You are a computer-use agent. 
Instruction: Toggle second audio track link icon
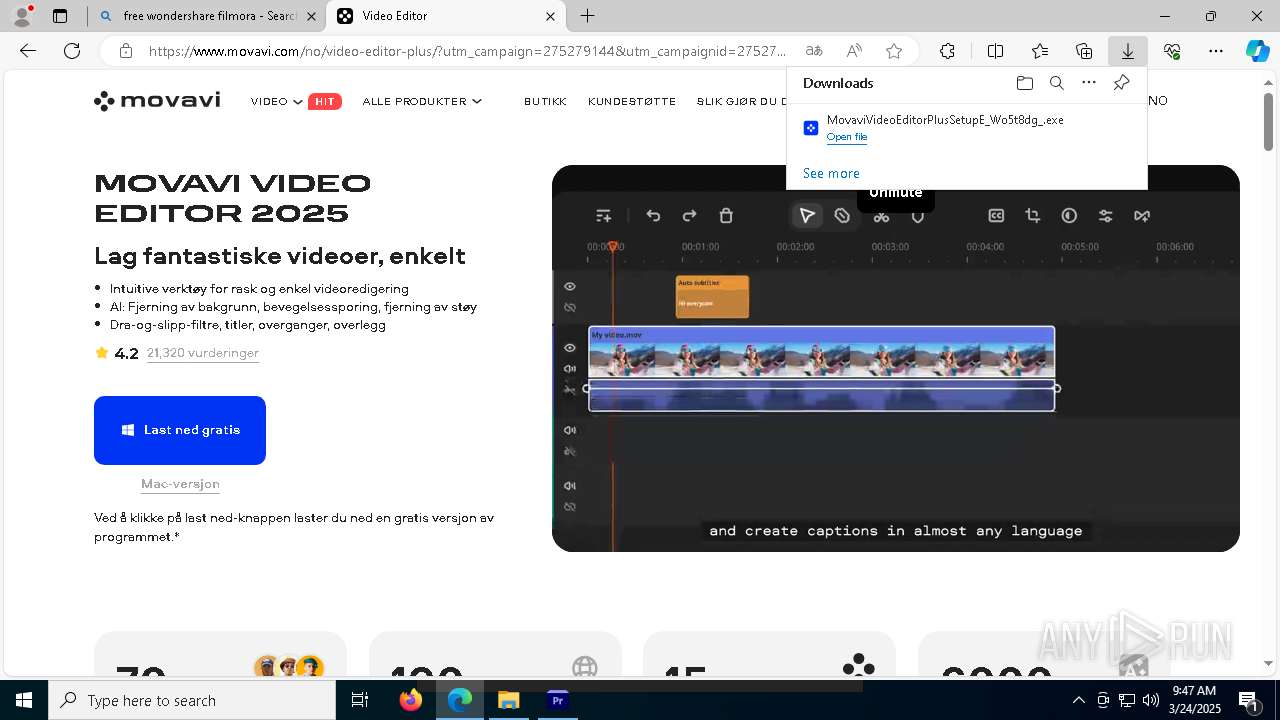click(570, 507)
